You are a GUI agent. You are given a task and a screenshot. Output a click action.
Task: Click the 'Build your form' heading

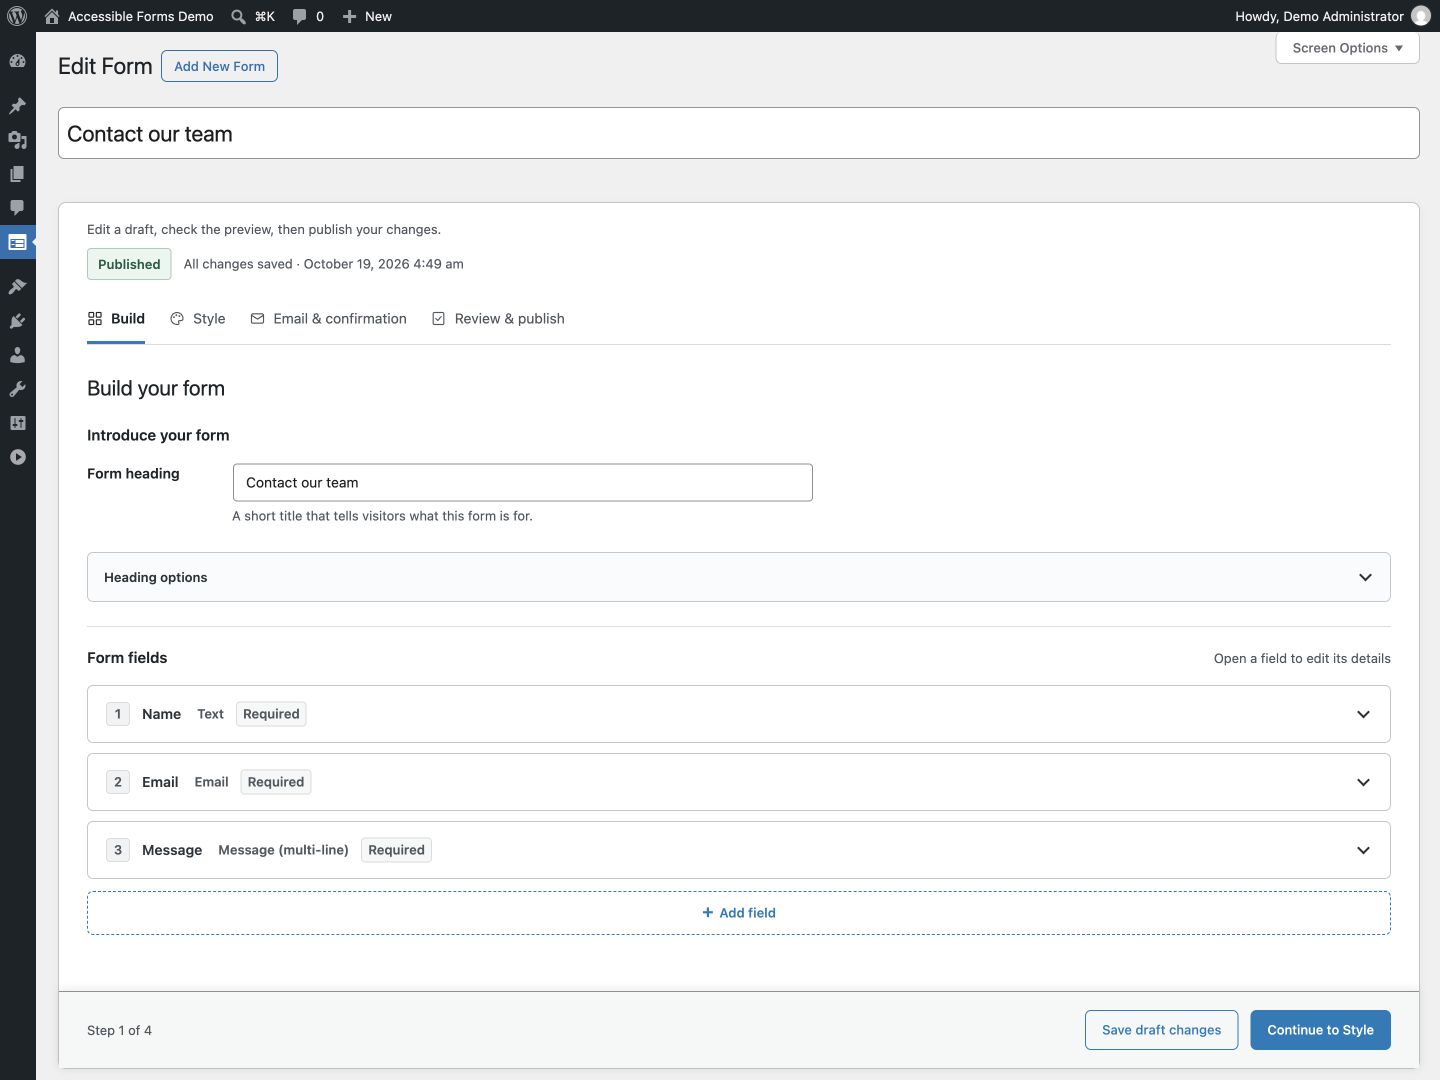tap(156, 388)
